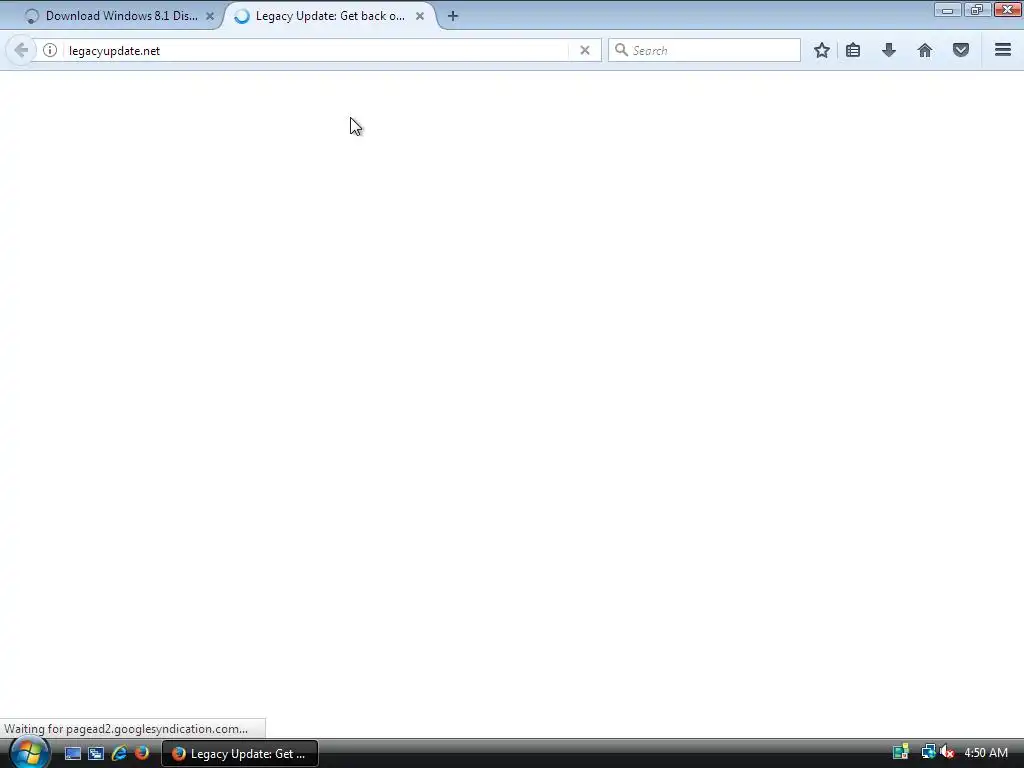Focus the legacyupdate.net address bar
The height and width of the screenshot is (768, 1024).
pos(317,50)
